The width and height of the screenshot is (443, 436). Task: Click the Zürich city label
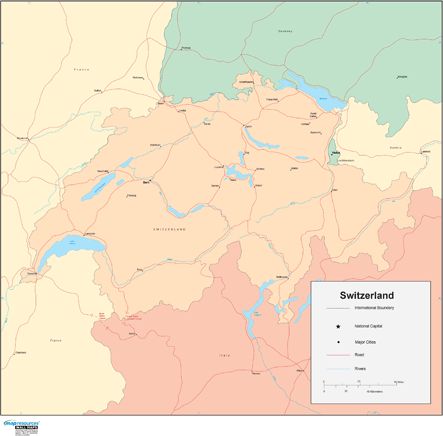coord(249,127)
